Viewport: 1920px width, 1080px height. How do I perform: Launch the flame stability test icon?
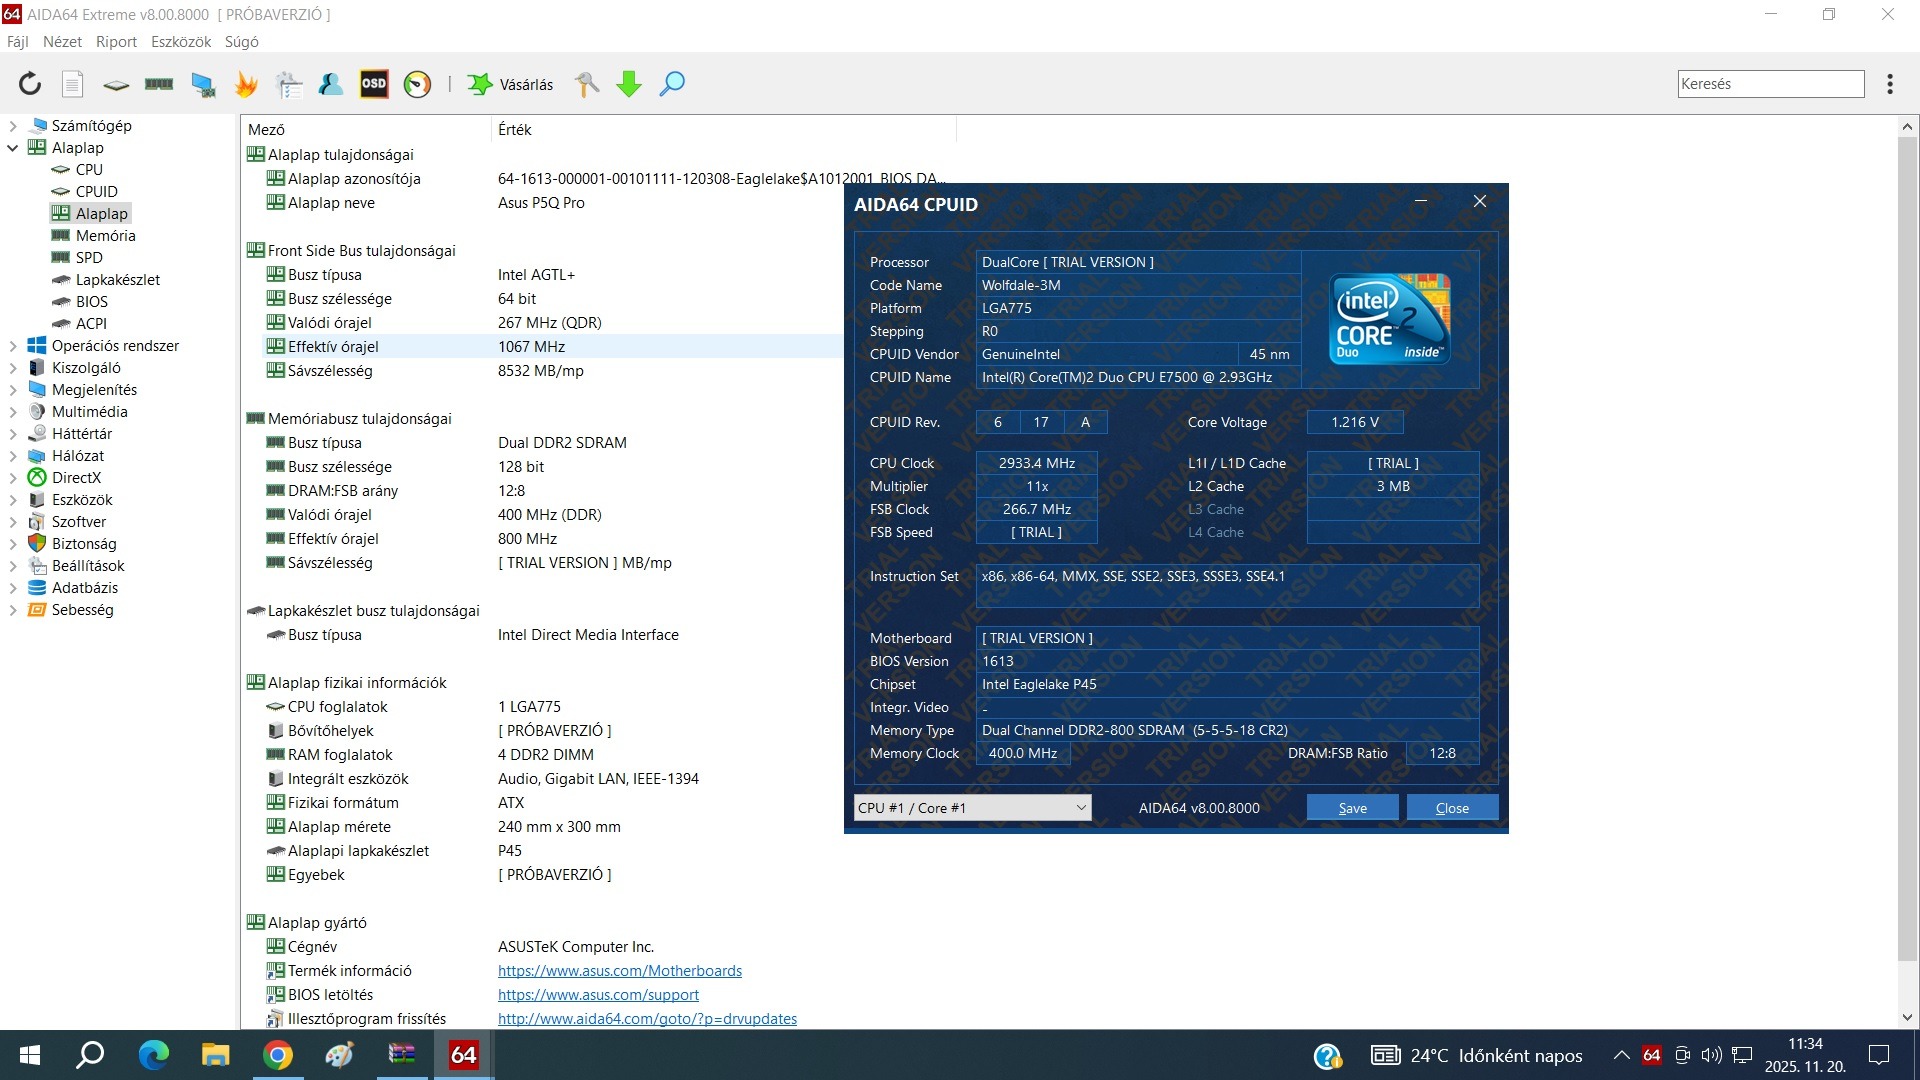[x=246, y=84]
